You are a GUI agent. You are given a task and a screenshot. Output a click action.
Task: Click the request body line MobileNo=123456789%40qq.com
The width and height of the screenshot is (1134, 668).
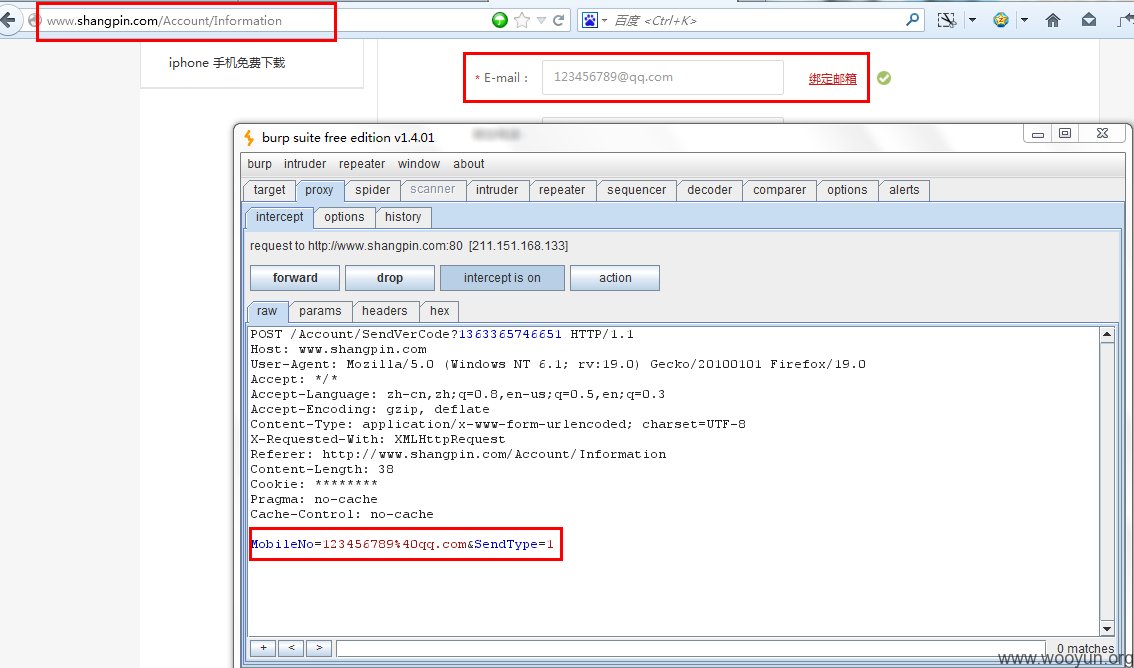point(402,544)
